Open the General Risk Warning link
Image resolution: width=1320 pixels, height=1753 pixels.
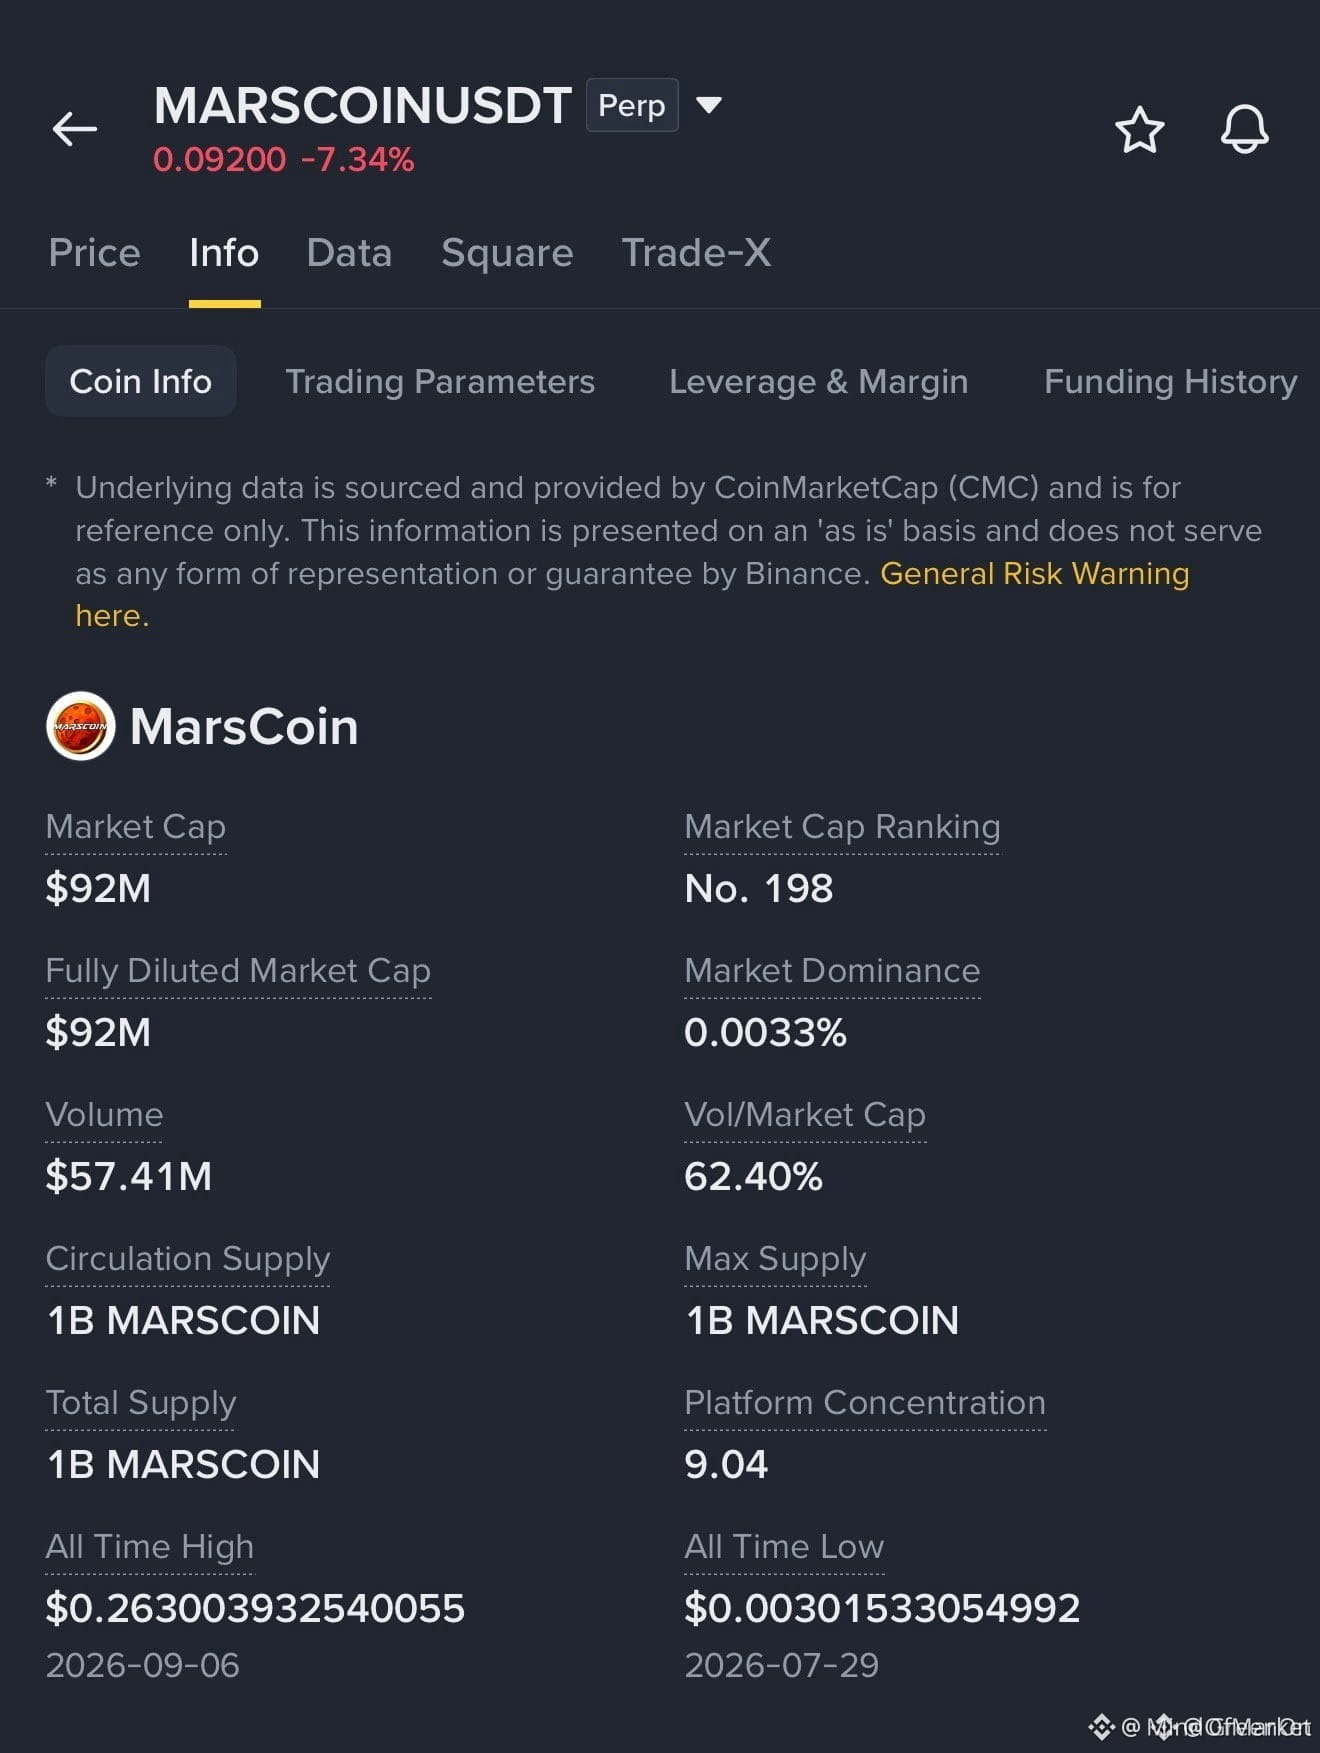pyautogui.click(x=1034, y=574)
